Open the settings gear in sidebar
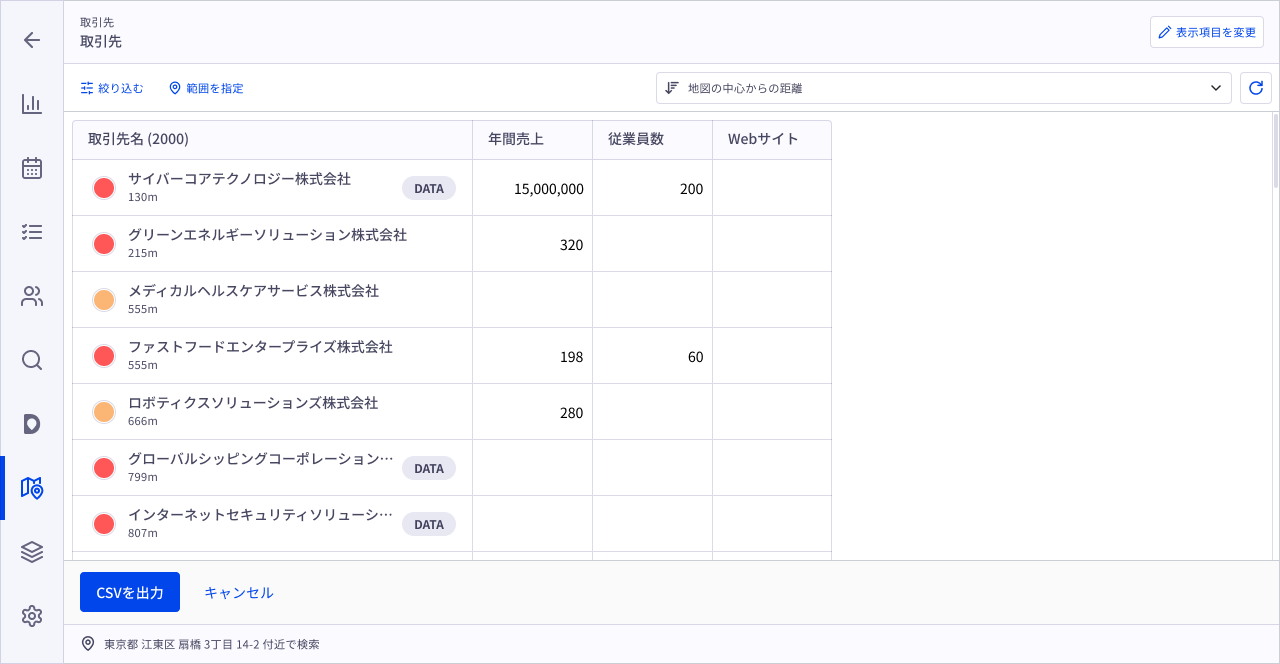Image resolution: width=1280 pixels, height=664 pixels. (32, 616)
